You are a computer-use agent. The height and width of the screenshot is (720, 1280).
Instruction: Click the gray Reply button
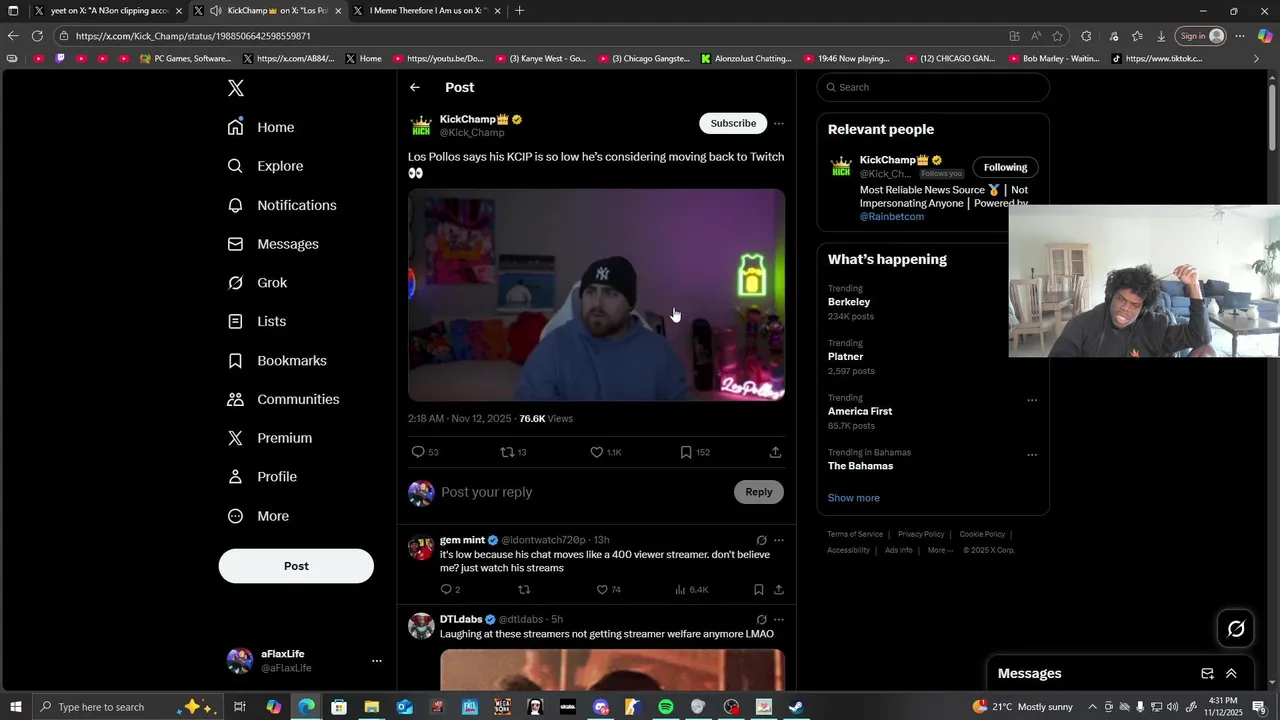(x=759, y=492)
